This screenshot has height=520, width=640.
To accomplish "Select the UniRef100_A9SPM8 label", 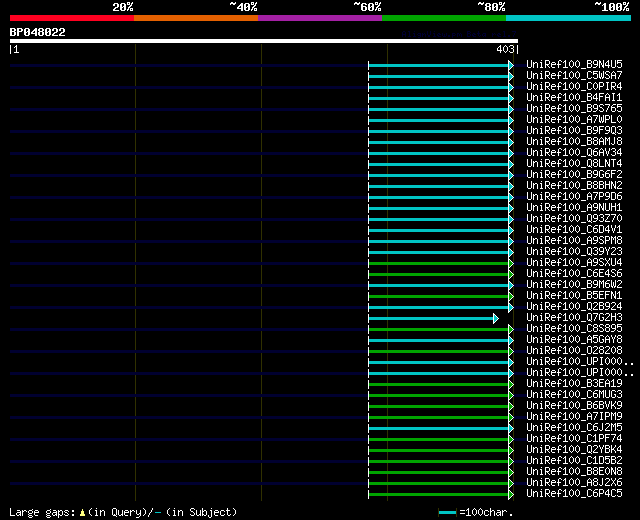I will [574, 240].
